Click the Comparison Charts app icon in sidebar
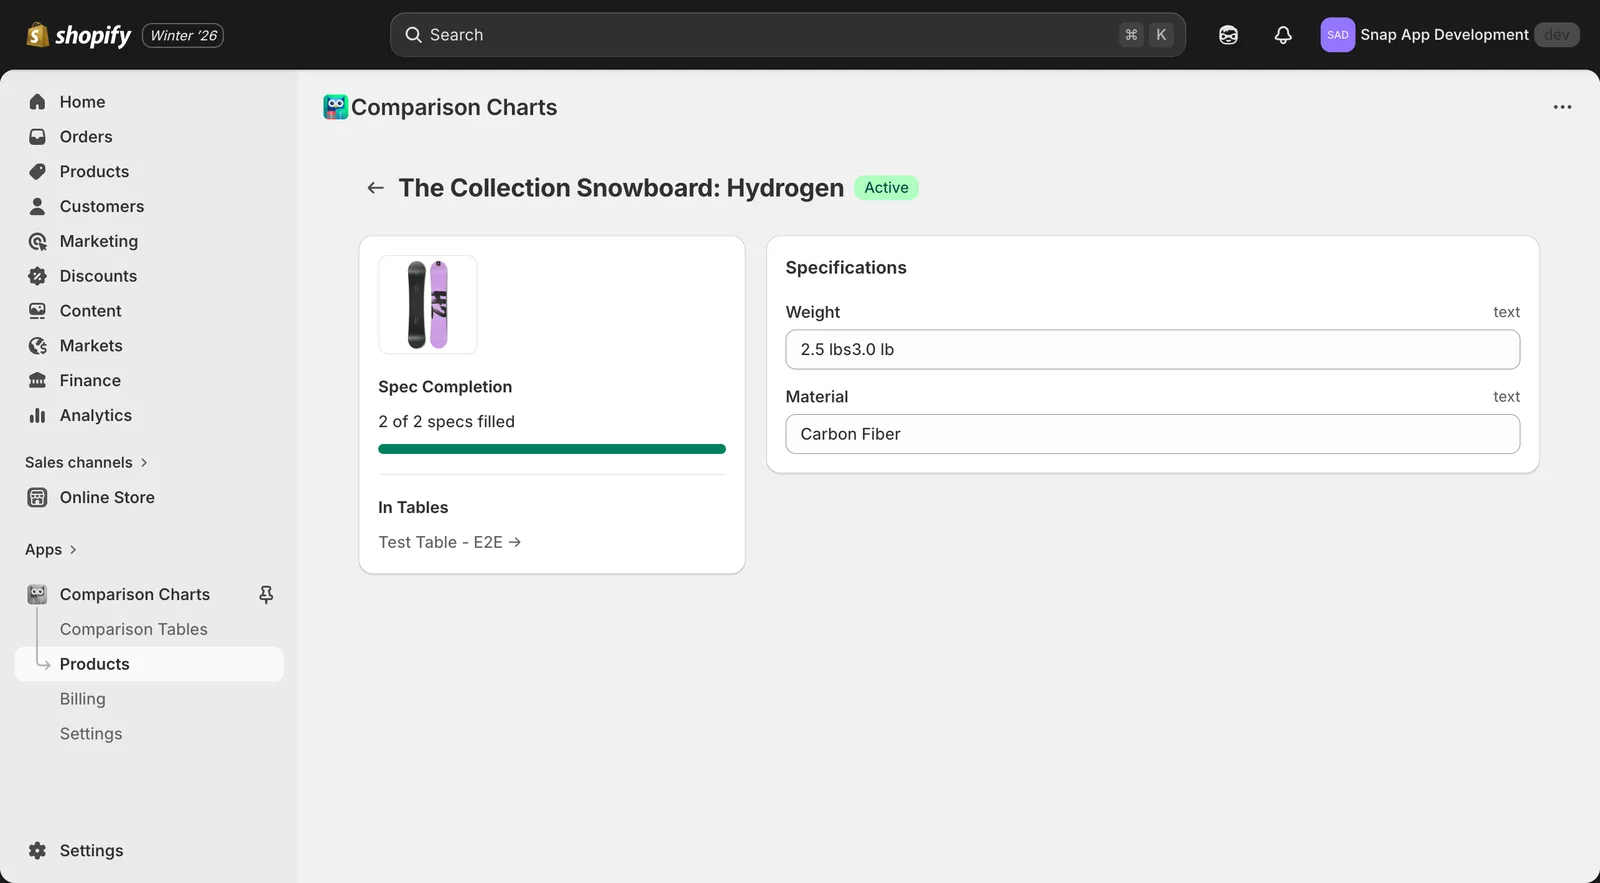 pos(37,595)
